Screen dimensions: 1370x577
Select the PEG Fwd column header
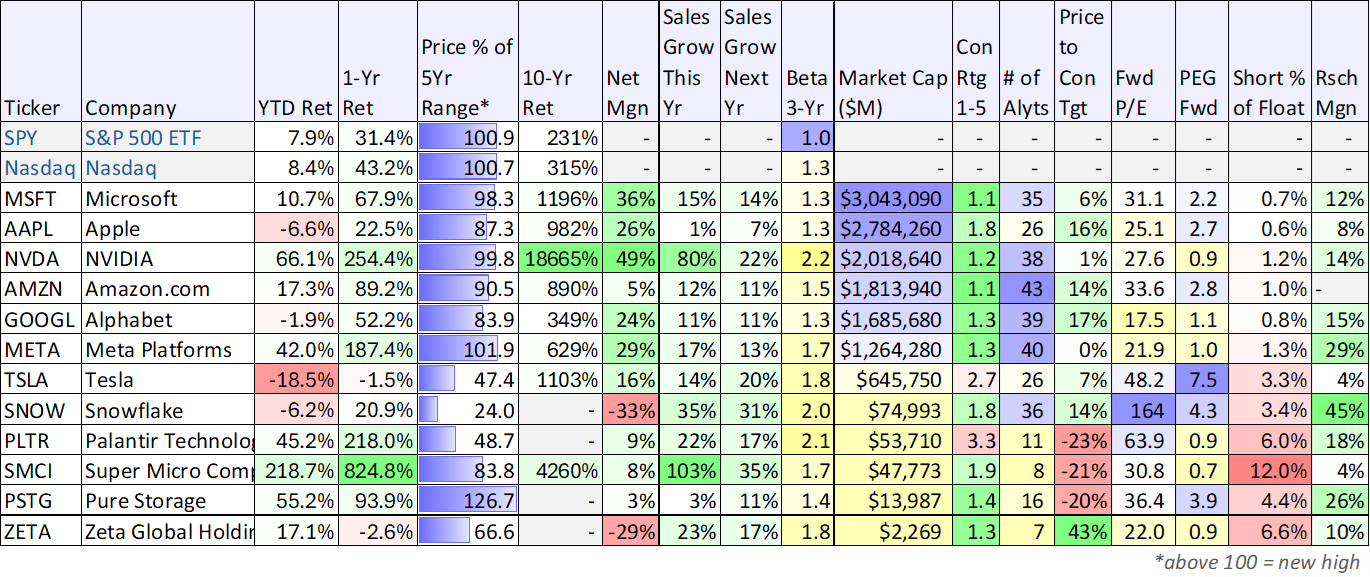pos(1200,62)
